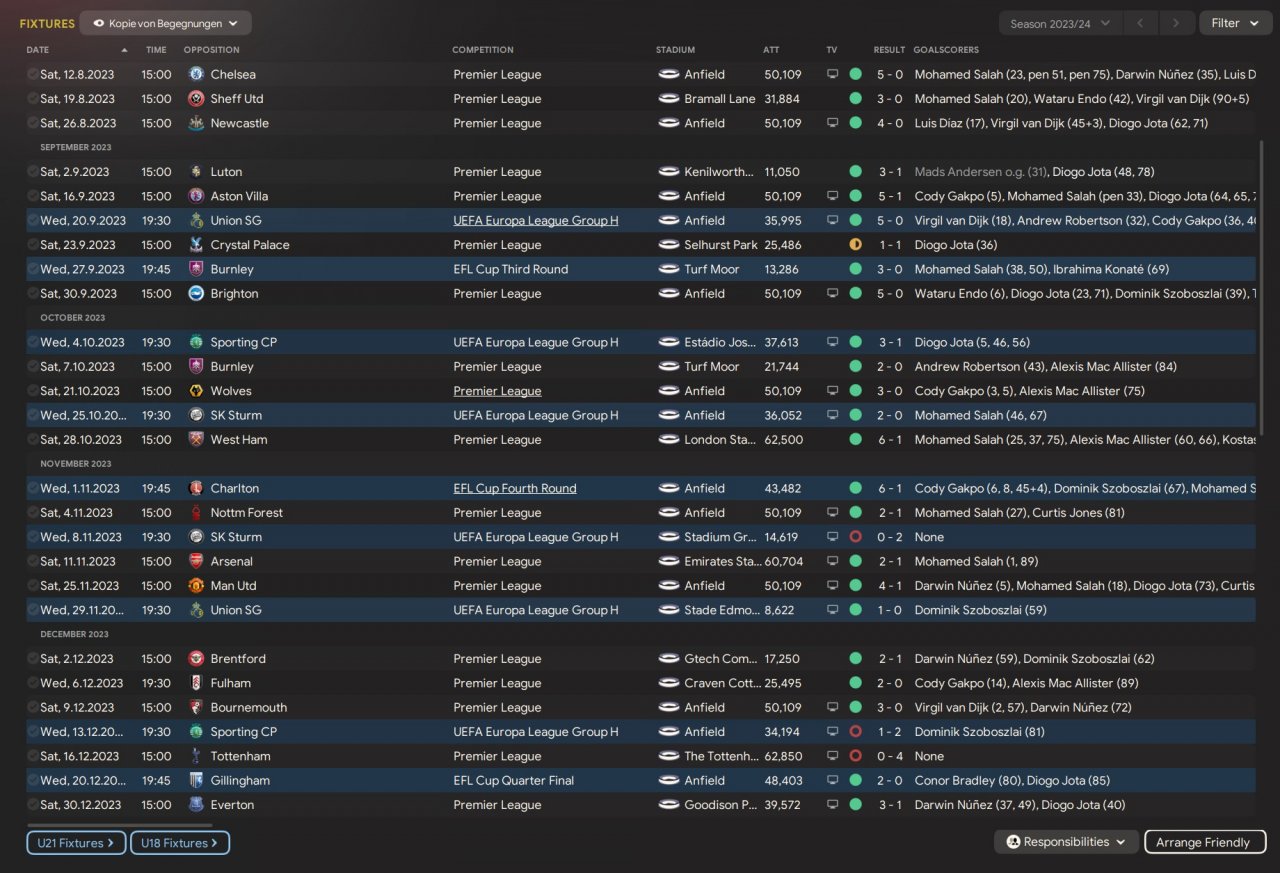This screenshot has width=1280, height=873.
Task: Click the West Ham club badge
Action: (196, 440)
